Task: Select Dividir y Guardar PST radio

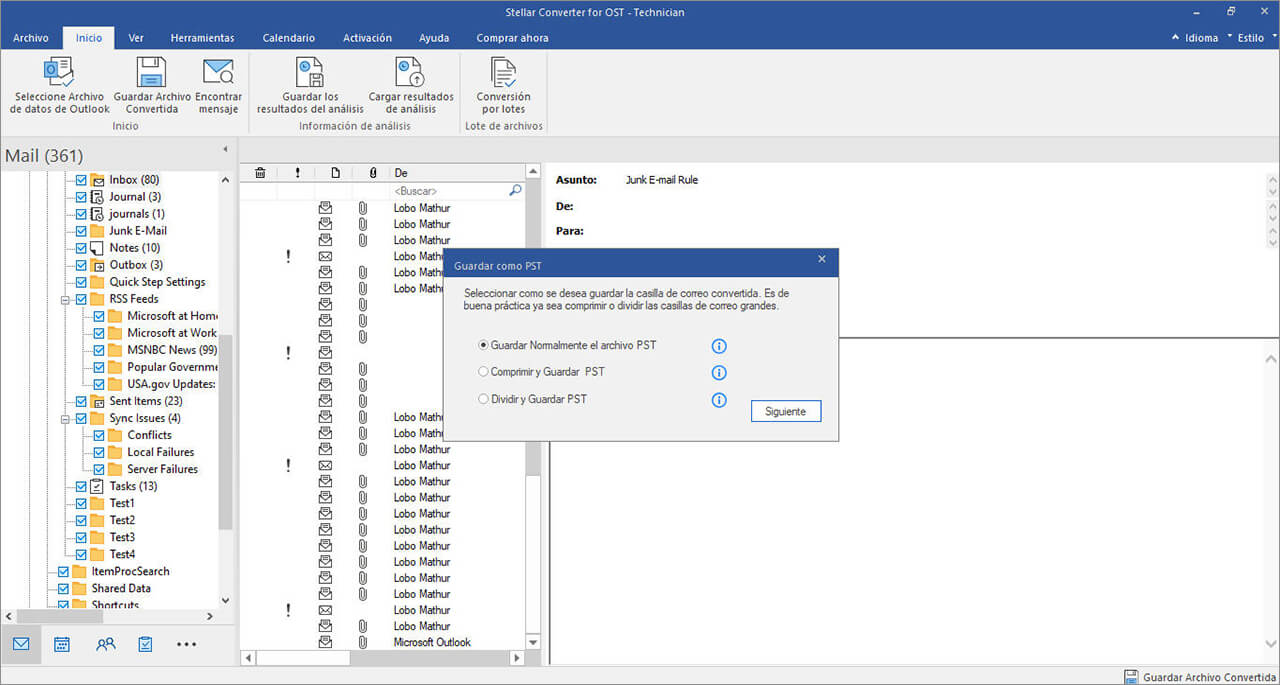Action: [x=484, y=399]
